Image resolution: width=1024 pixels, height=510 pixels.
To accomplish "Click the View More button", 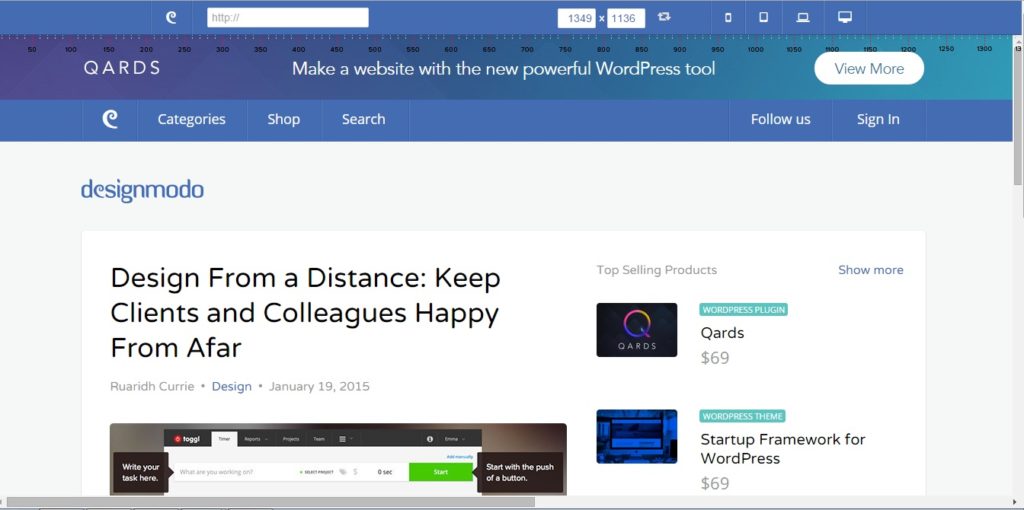I will tap(869, 69).
